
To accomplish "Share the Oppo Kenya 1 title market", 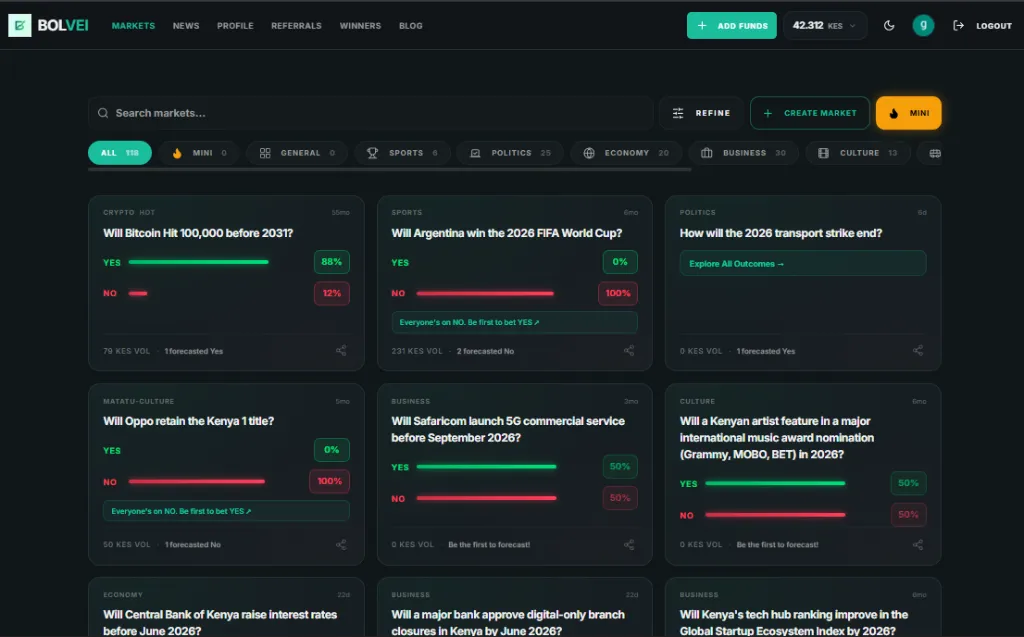I will pos(341,544).
